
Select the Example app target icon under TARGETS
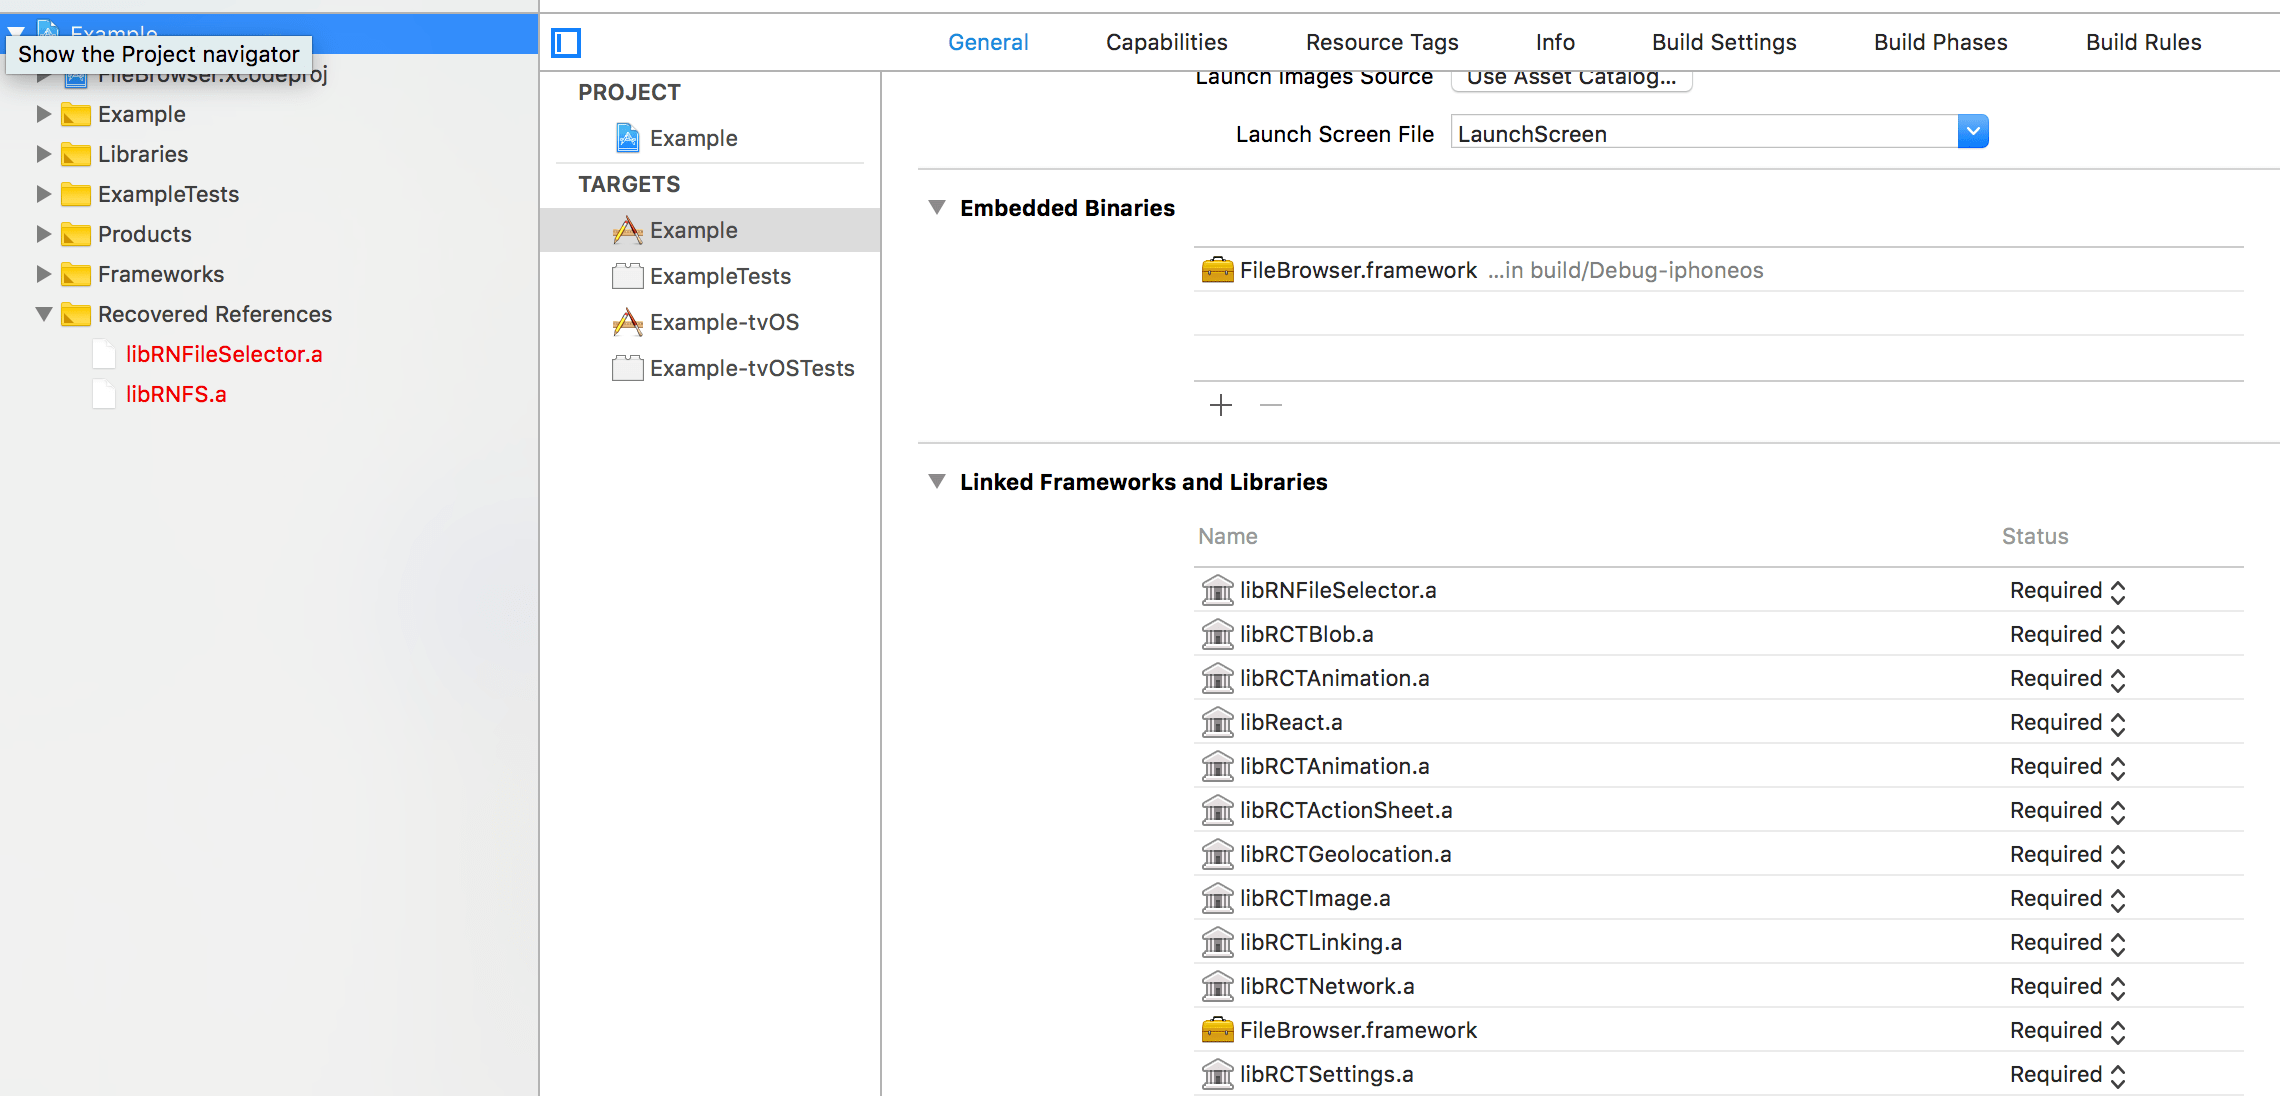point(626,229)
